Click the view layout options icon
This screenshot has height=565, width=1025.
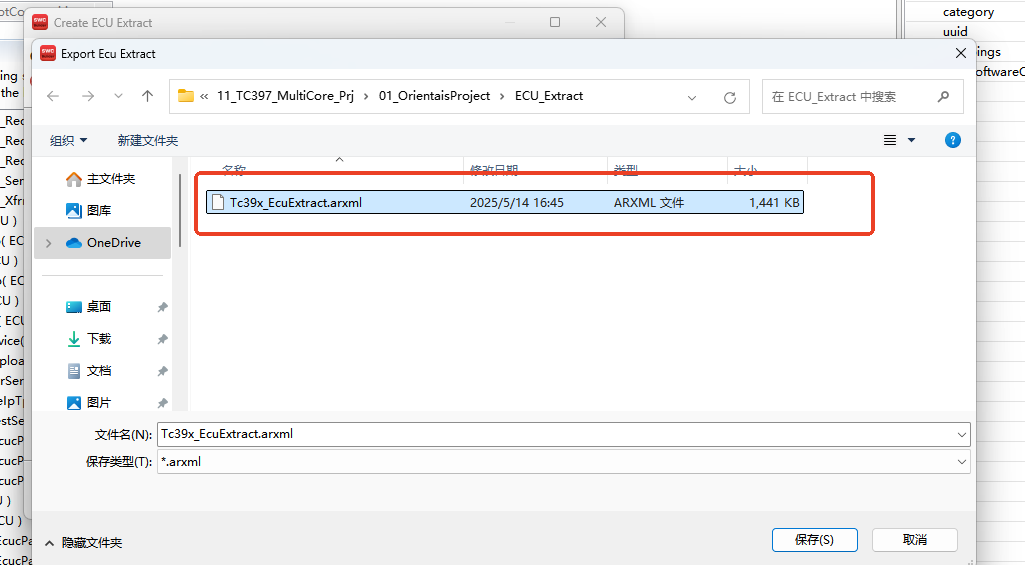[x=890, y=140]
